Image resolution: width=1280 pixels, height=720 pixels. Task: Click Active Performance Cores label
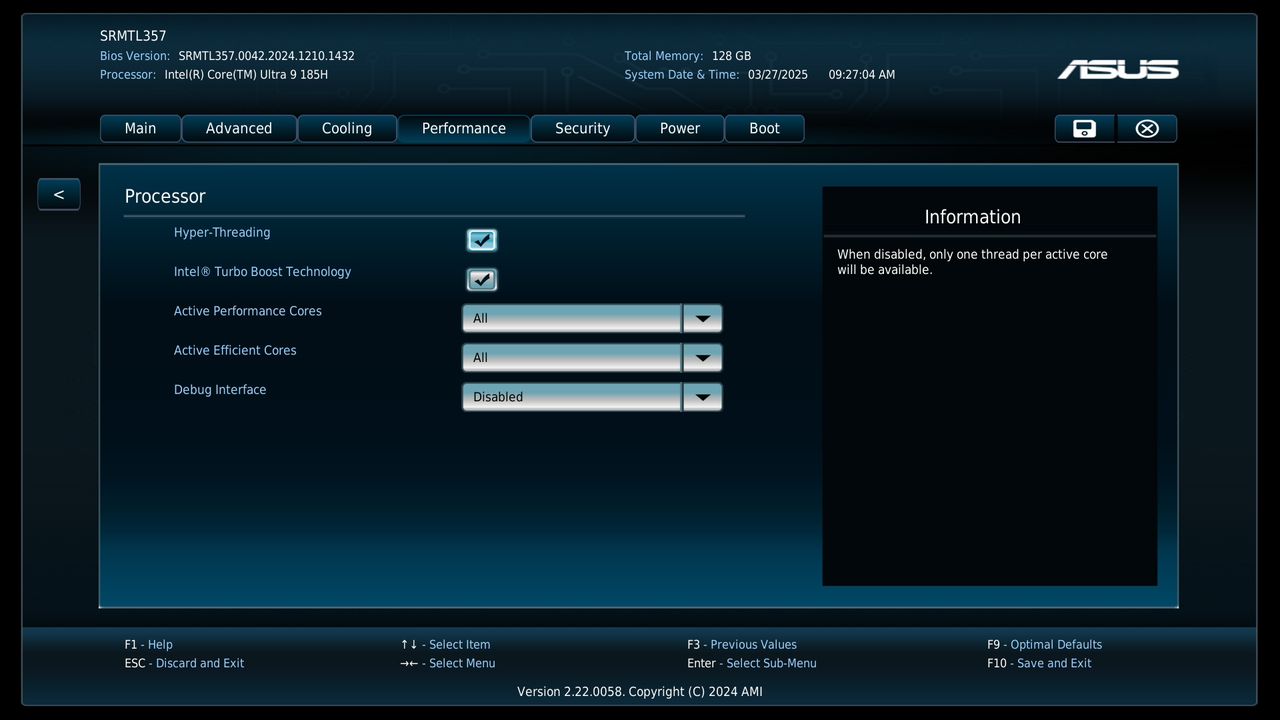[248, 311]
